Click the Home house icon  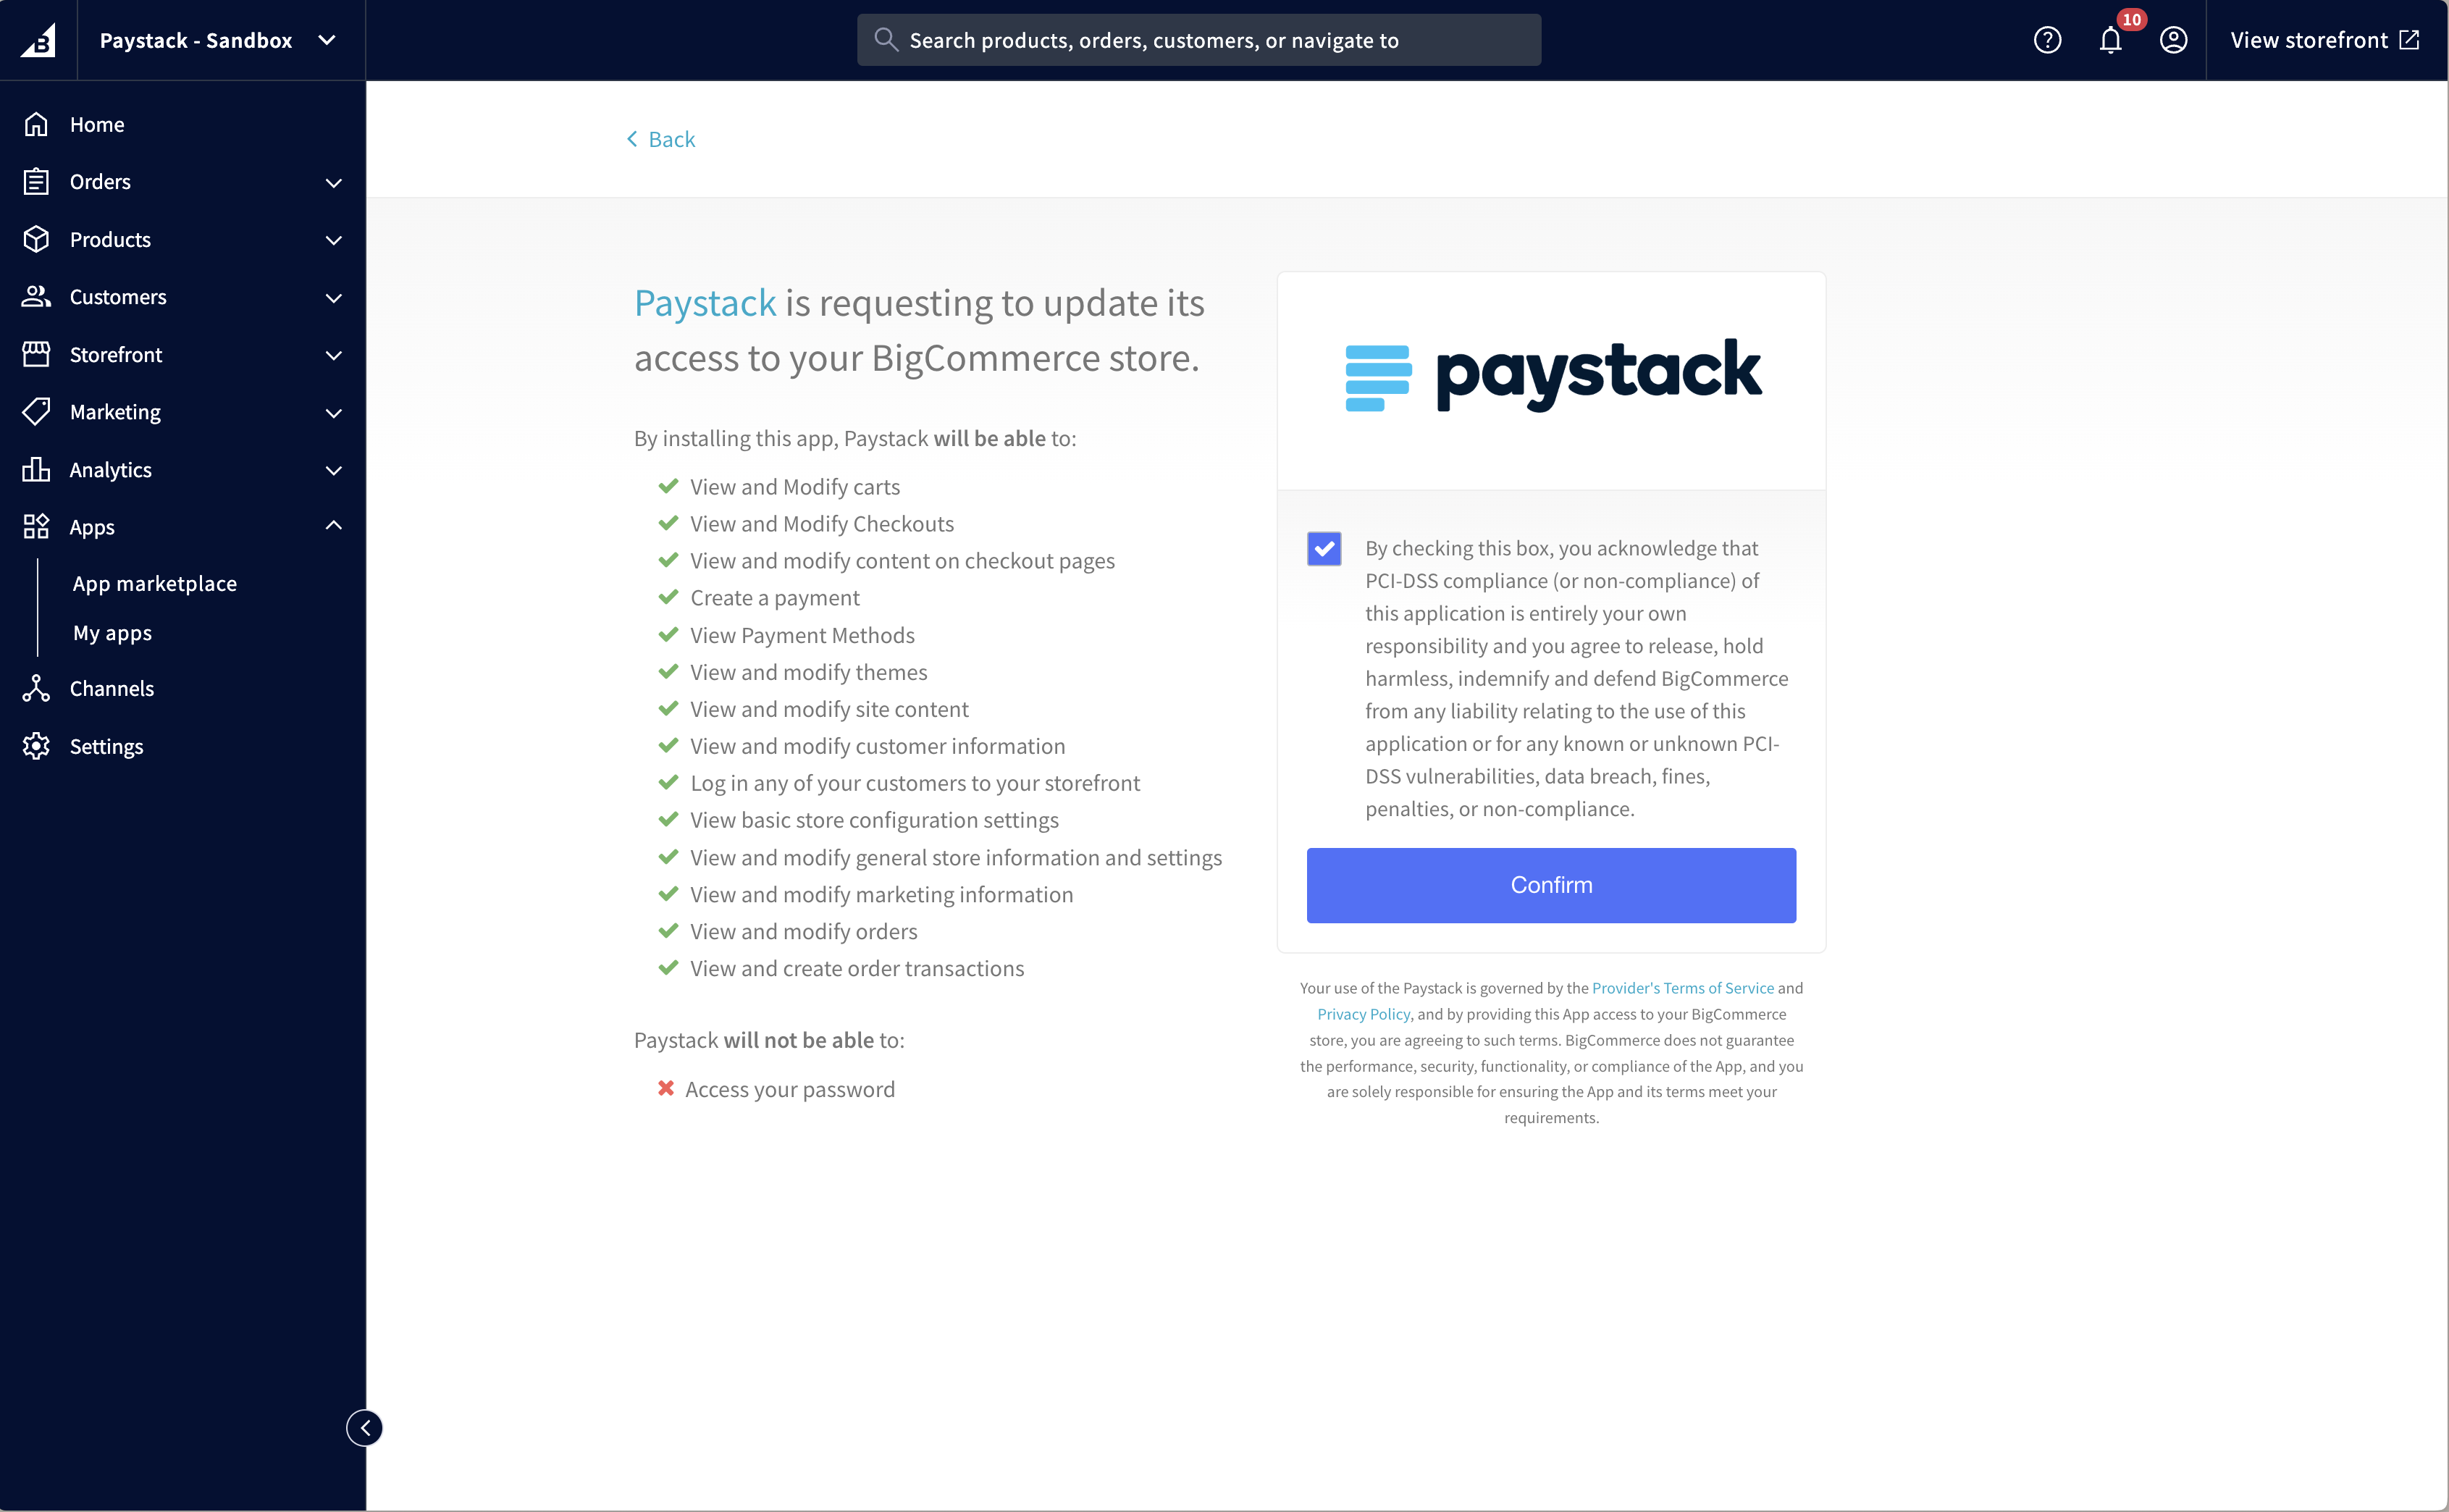pos(36,124)
